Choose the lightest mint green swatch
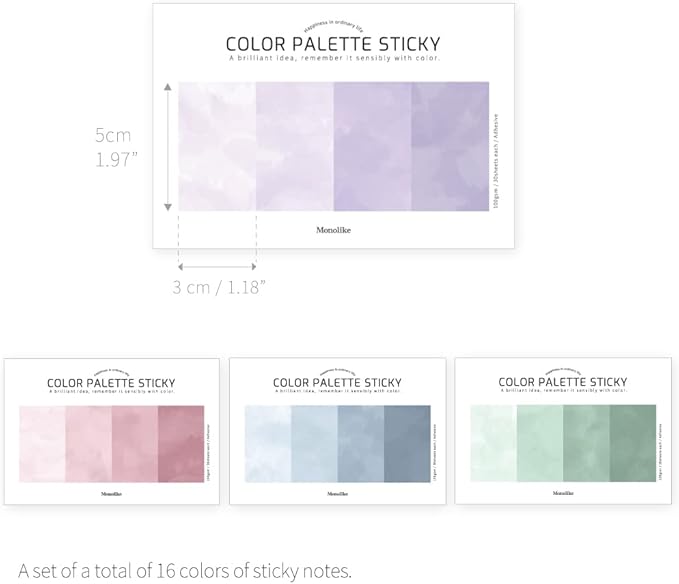 493,444
